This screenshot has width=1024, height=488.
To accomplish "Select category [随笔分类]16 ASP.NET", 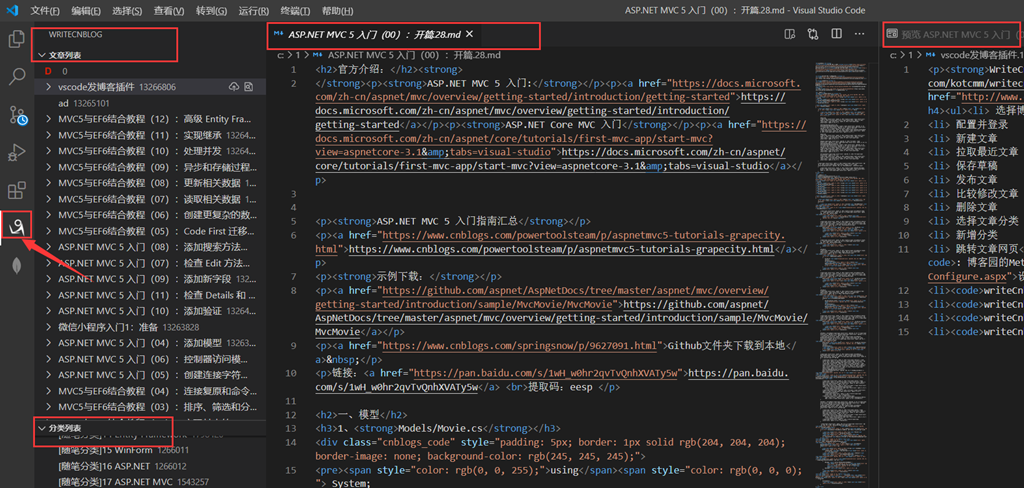I will pos(150,466).
